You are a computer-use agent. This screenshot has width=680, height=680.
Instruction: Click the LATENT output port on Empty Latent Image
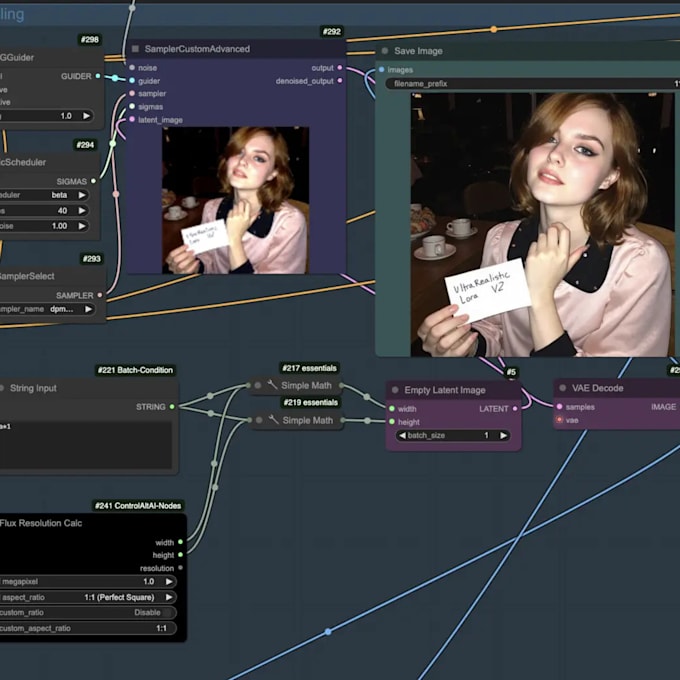coord(517,408)
